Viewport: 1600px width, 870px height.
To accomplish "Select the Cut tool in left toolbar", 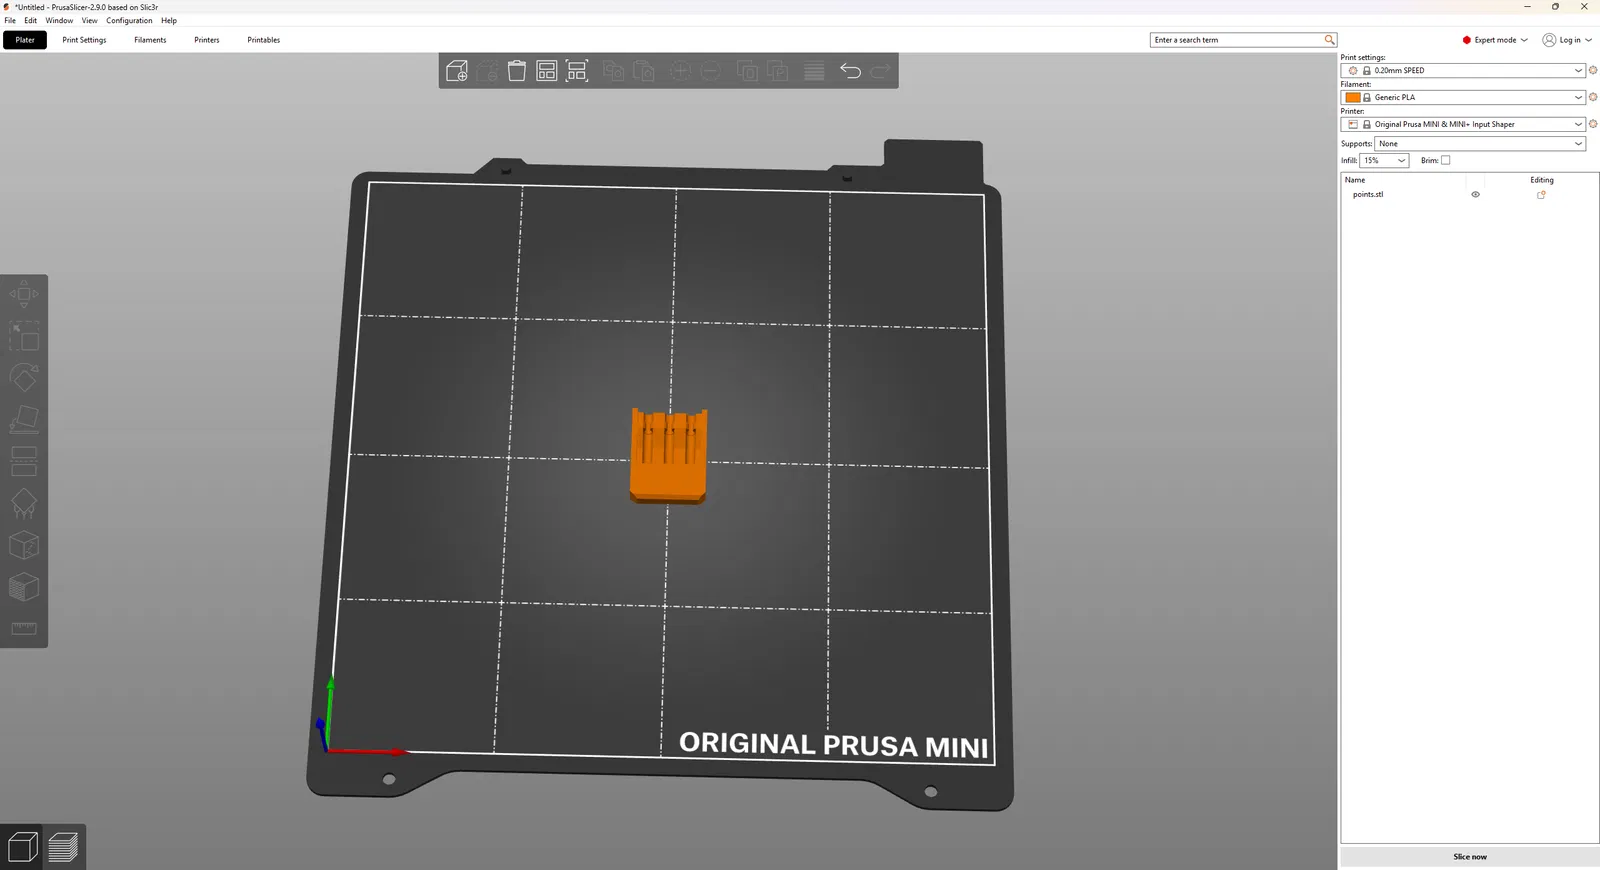I will tap(24, 461).
